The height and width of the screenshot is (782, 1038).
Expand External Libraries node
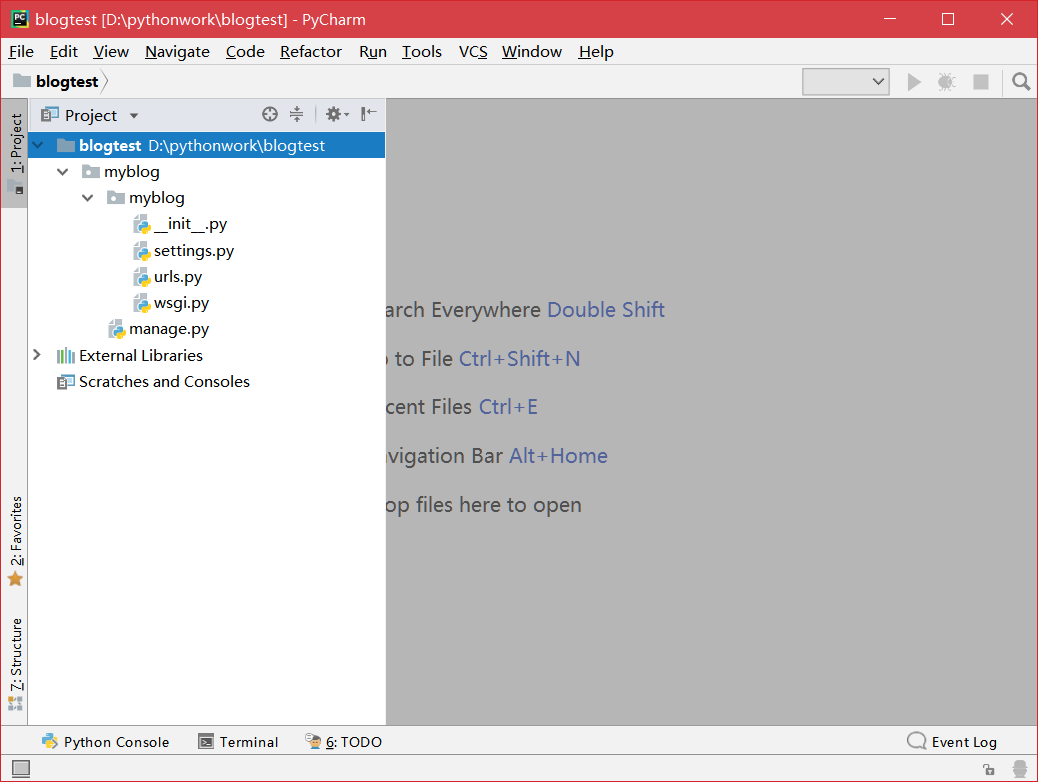click(37, 356)
